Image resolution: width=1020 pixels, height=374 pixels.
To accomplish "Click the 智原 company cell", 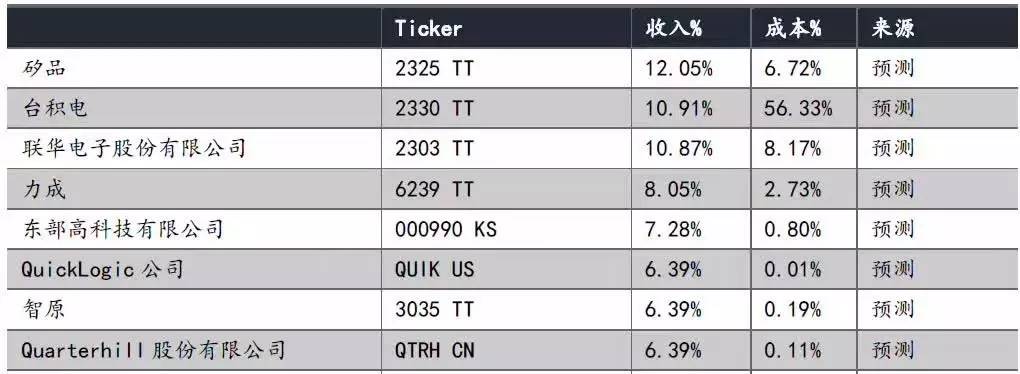I will (44, 310).
